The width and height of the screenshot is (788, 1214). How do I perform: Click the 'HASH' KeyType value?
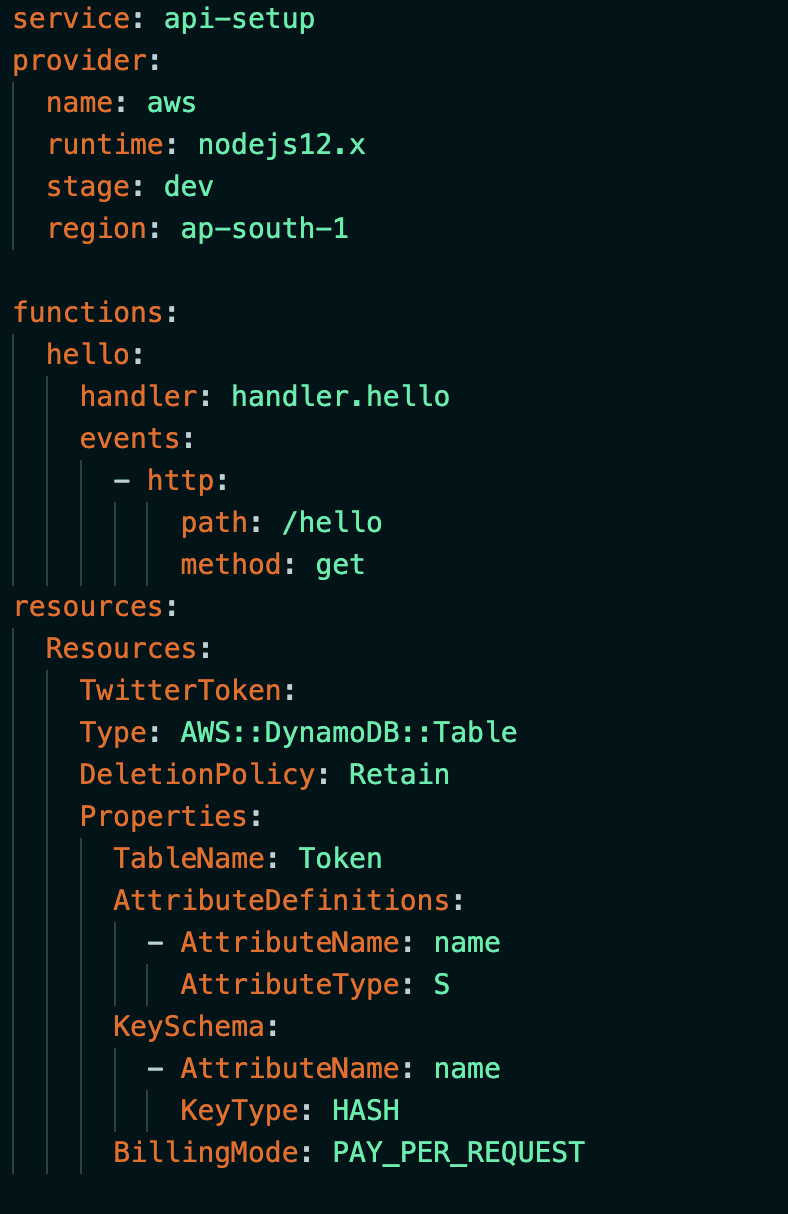tap(366, 1111)
